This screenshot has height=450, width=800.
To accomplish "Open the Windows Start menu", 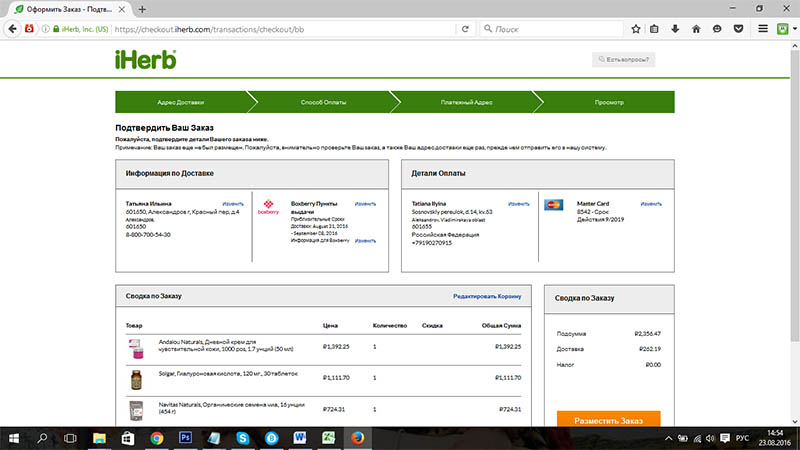I will [14, 438].
